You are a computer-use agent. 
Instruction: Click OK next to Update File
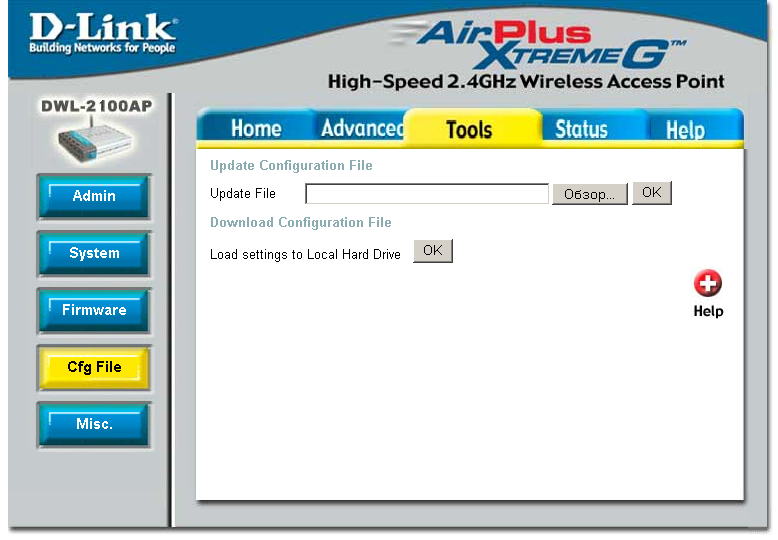[651, 193]
